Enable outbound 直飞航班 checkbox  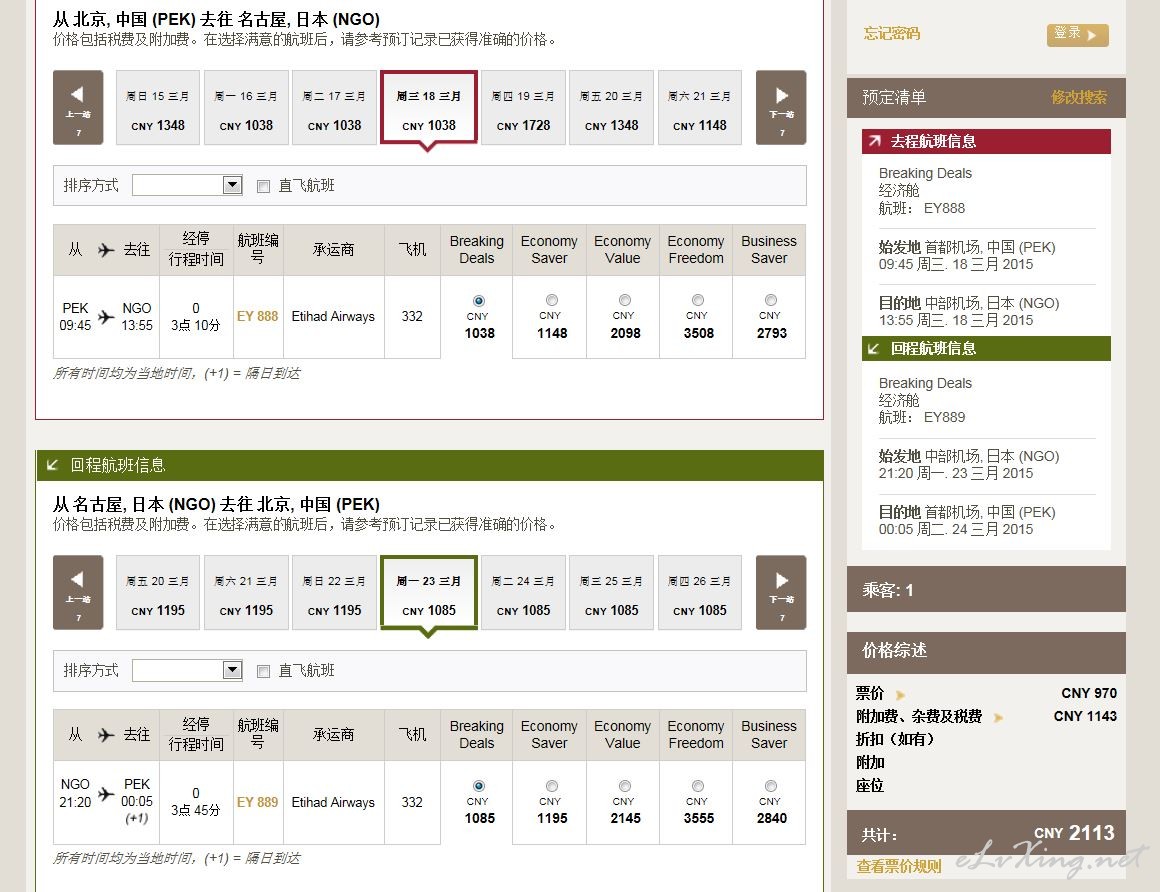pos(264,186)
